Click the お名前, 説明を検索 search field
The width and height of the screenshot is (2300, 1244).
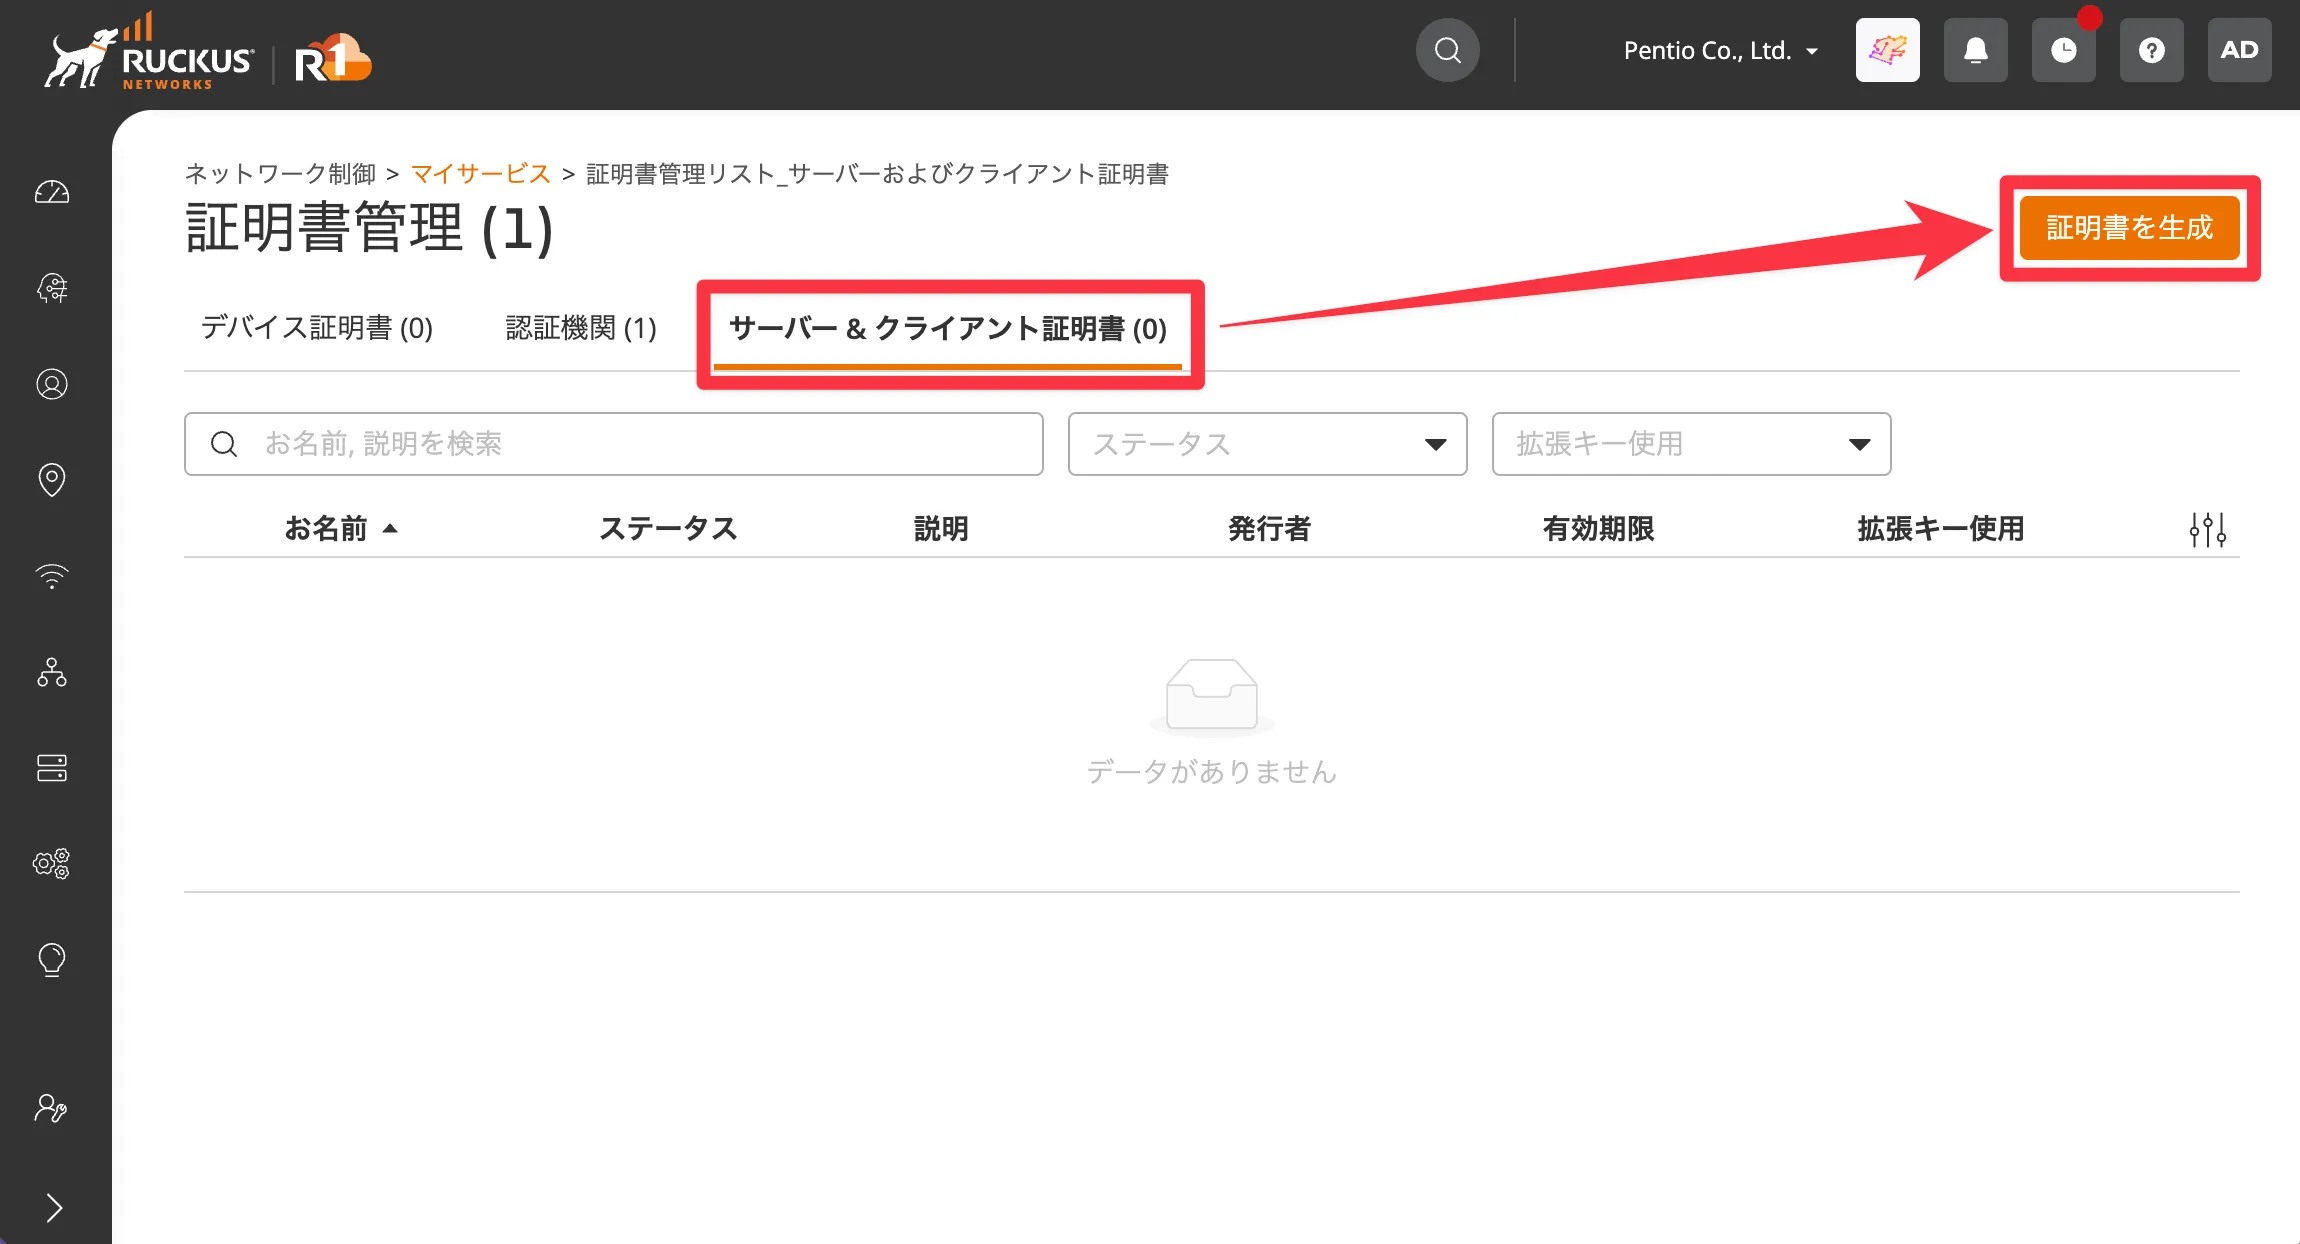614,444
